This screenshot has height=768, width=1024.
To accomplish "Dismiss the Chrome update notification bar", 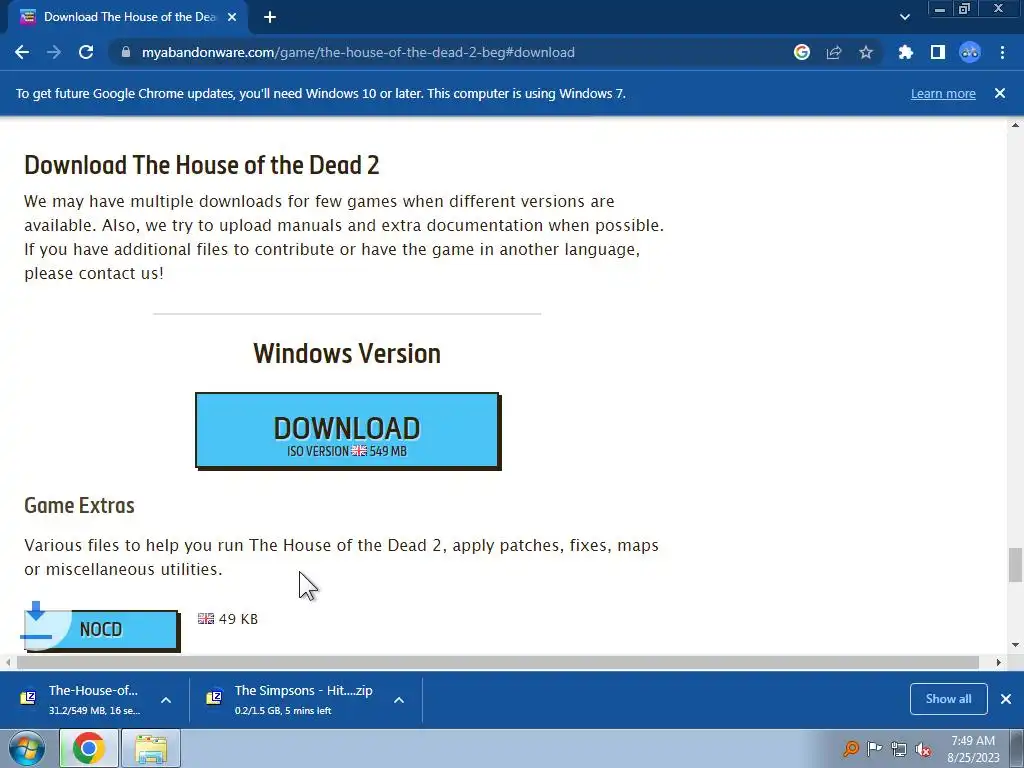I will [x=1000, y=93].
